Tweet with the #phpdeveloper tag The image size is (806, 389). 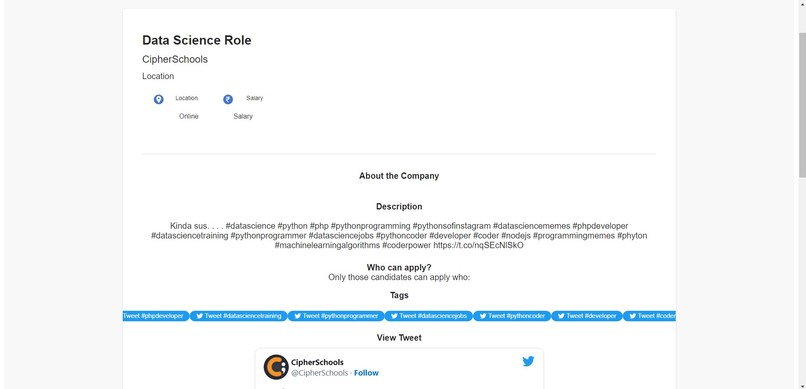point(156,316)
